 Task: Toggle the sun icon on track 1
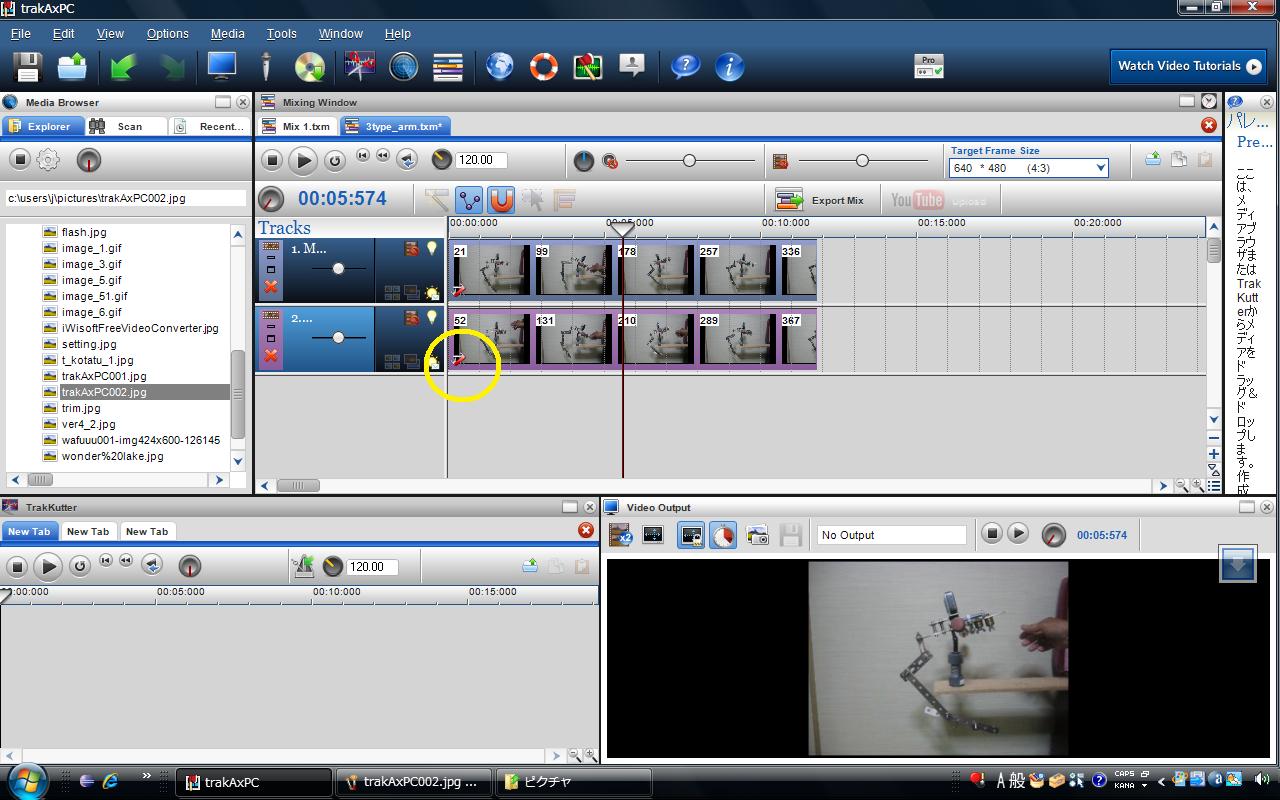pos(432,293)
